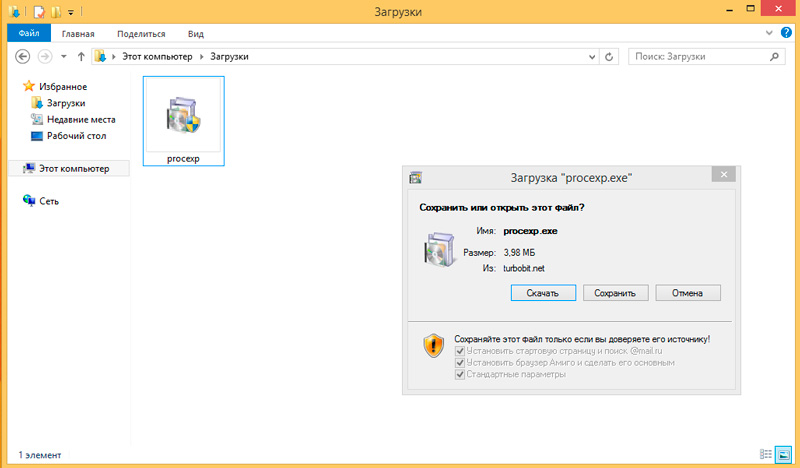Go up one folder level
The height and width of the screenshot is (468, 800).
[x=81, y=57]
